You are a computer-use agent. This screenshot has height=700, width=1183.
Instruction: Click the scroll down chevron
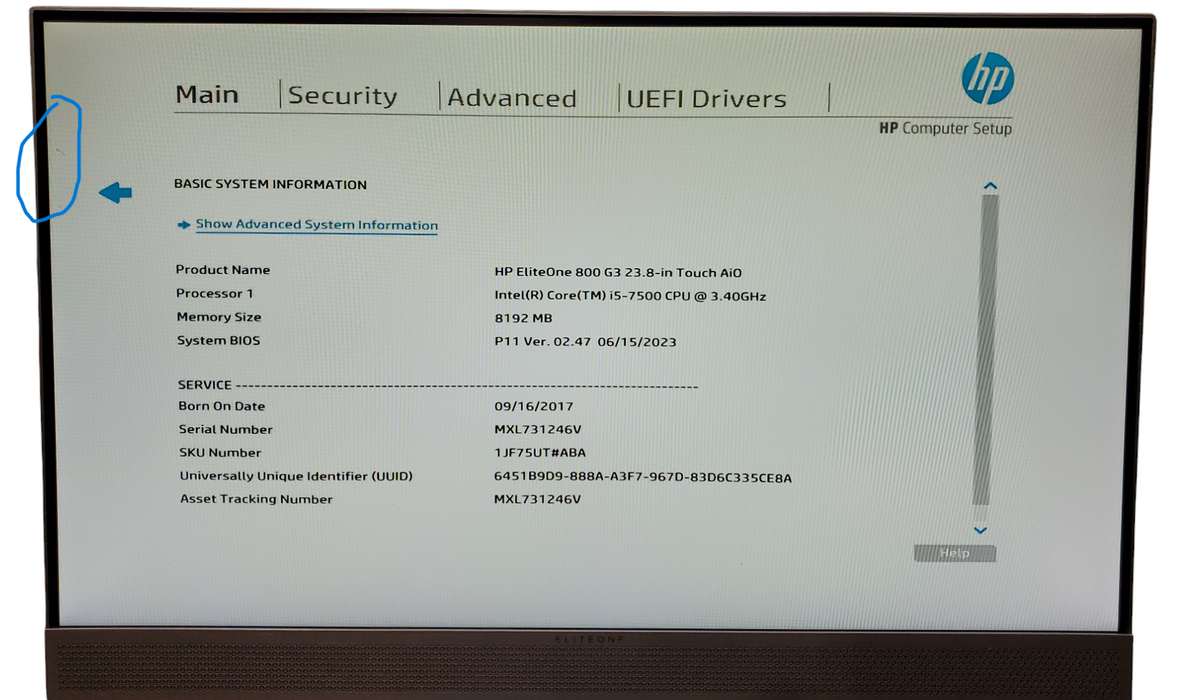pos(980,530)
